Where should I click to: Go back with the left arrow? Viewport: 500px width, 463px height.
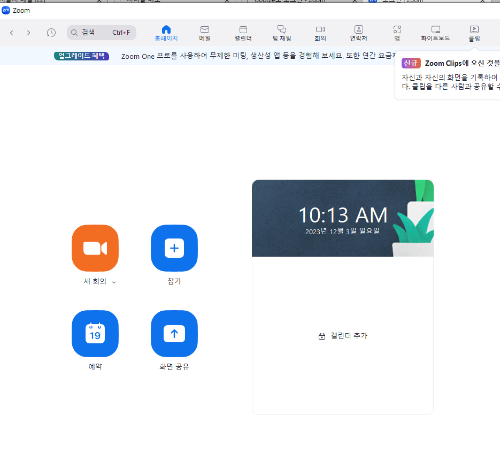pos(12,33)
